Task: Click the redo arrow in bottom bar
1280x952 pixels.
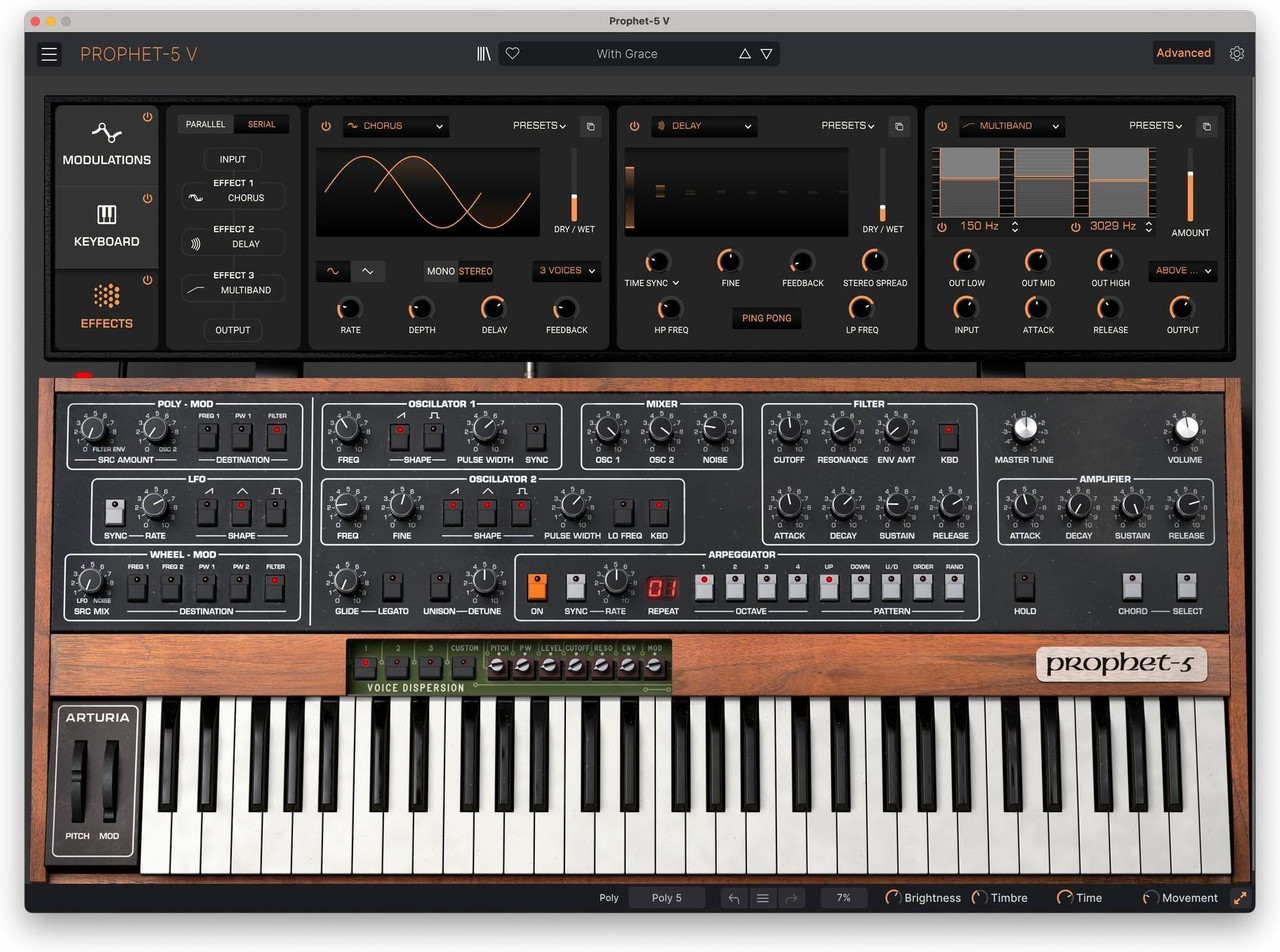Action: coord(791,898)
